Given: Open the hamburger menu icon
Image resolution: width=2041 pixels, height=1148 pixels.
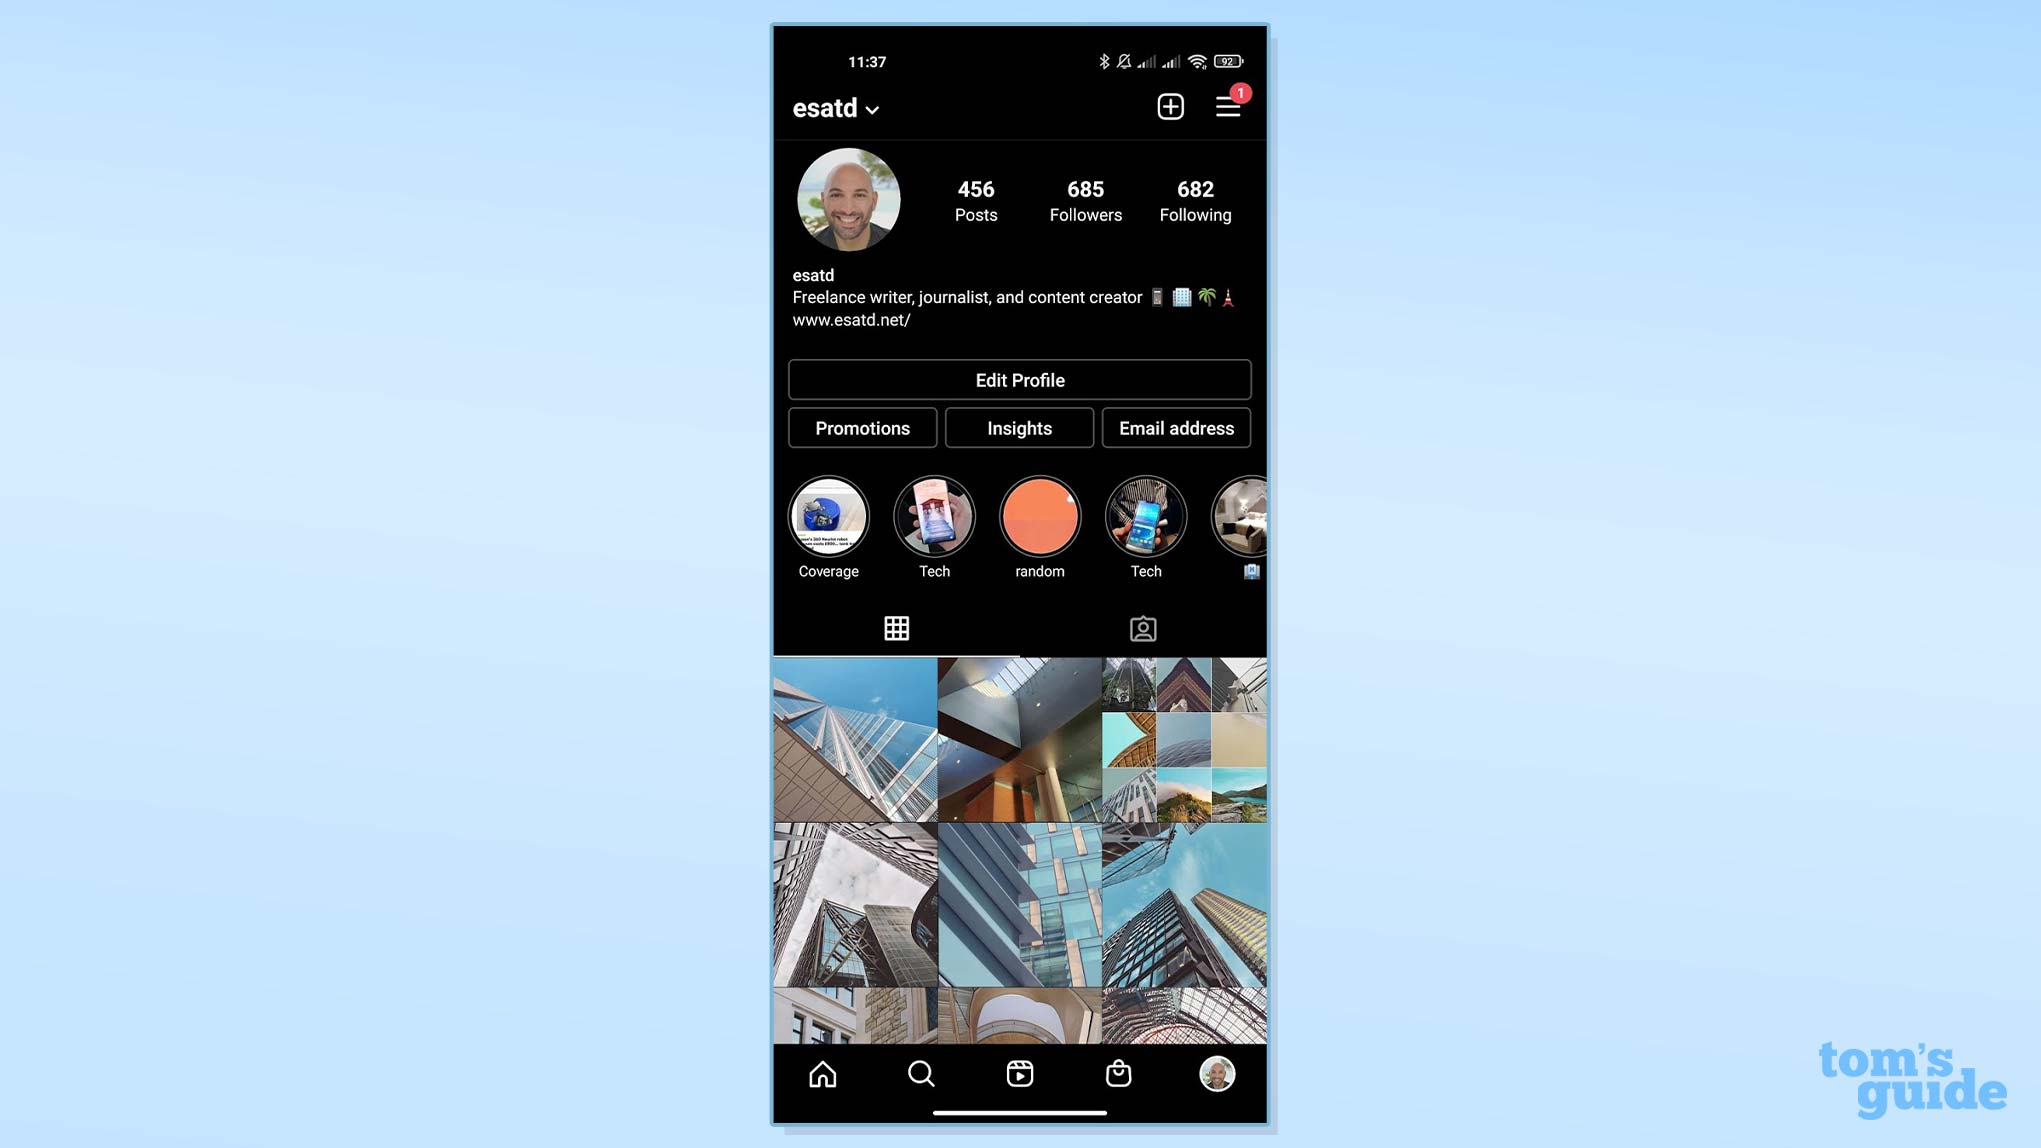Looking at the screenshot, I should [1228, 108].
